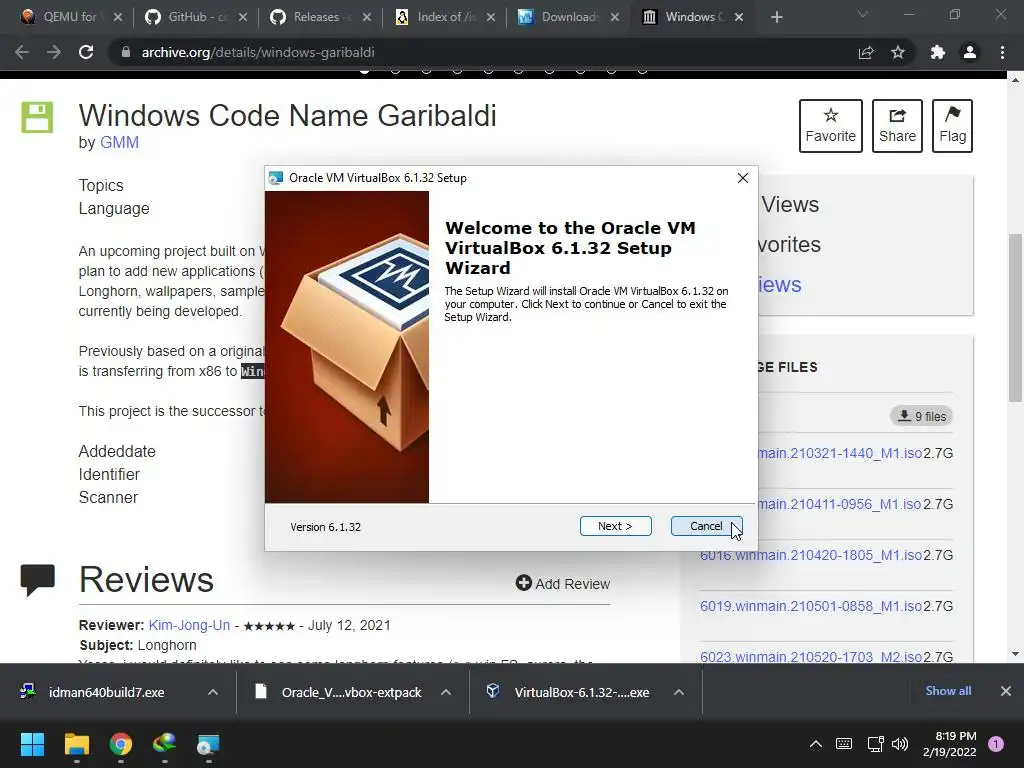1024x768 pixels.
Task: Close the downloads bar
Action: tap(1006, 691)
